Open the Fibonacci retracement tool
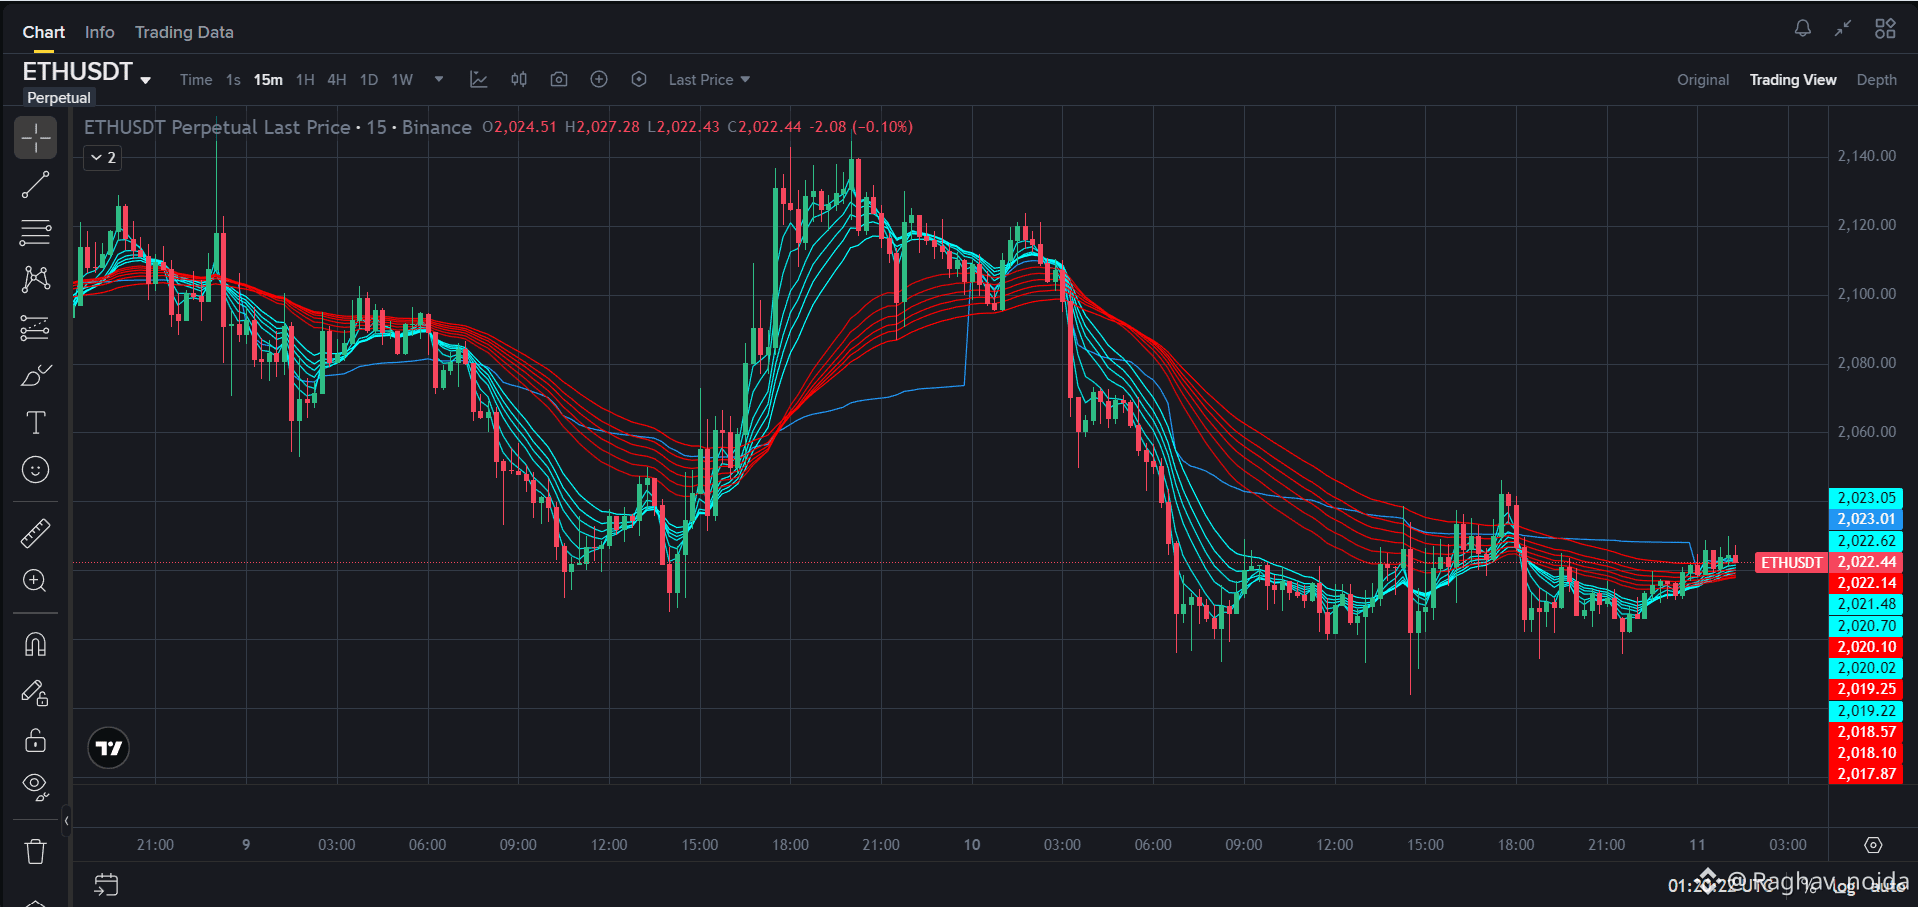Viewport: 1918px width, 907px height. 35,233
